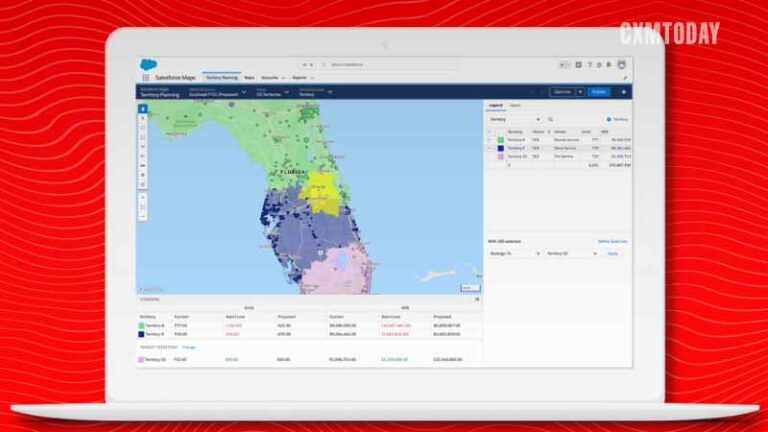
Task: Zoom out with the map minus button
Action: [143, 216]
